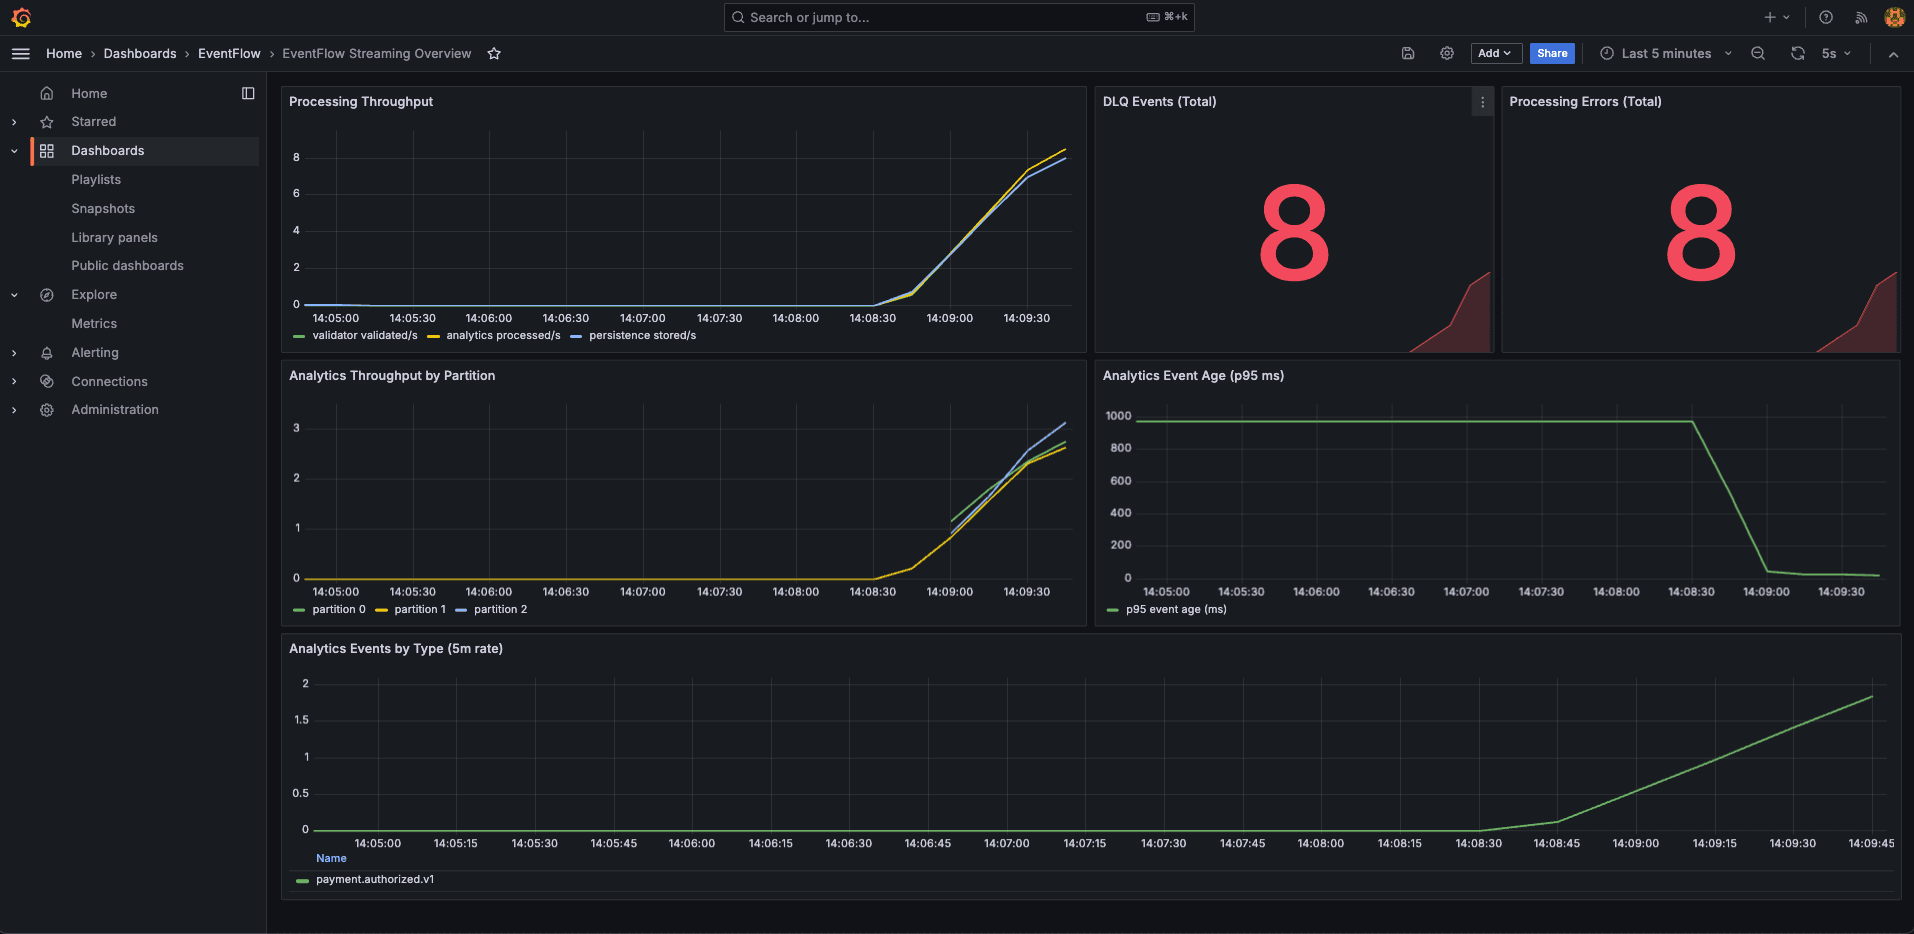The height and width of the screenshot is (934, 1914).
Task: Expand the 5s refresh interval dropdown
Action: [x=1836, y=54]
